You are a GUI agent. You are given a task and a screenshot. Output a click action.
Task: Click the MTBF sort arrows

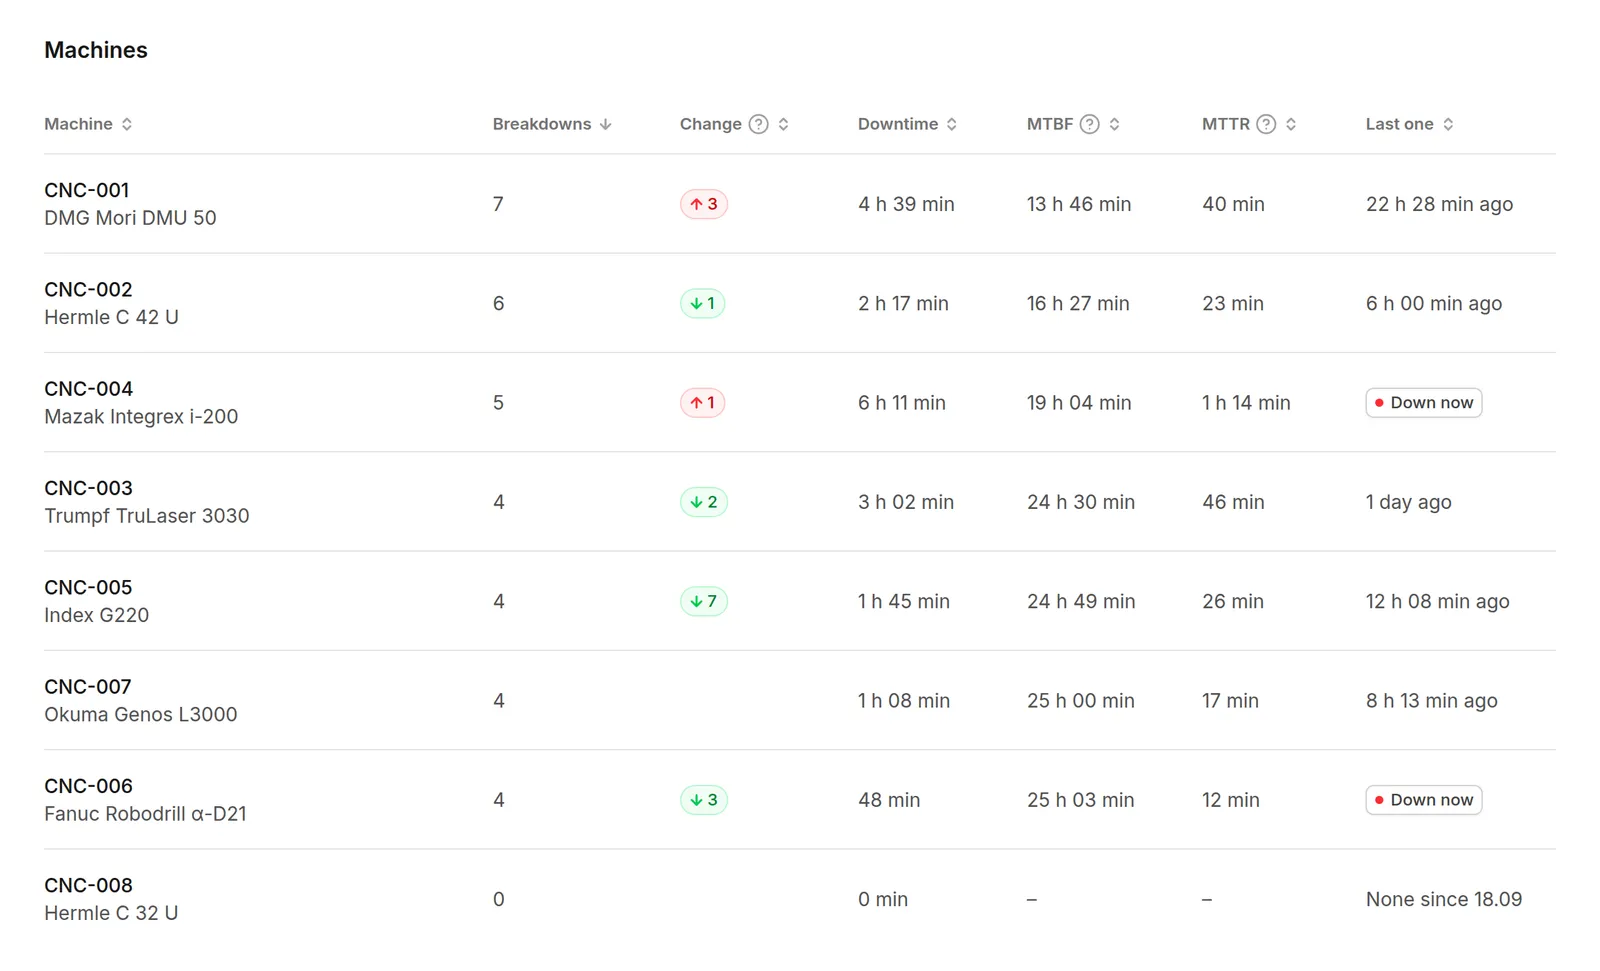pyautogui.click(x=1115, y=124)
